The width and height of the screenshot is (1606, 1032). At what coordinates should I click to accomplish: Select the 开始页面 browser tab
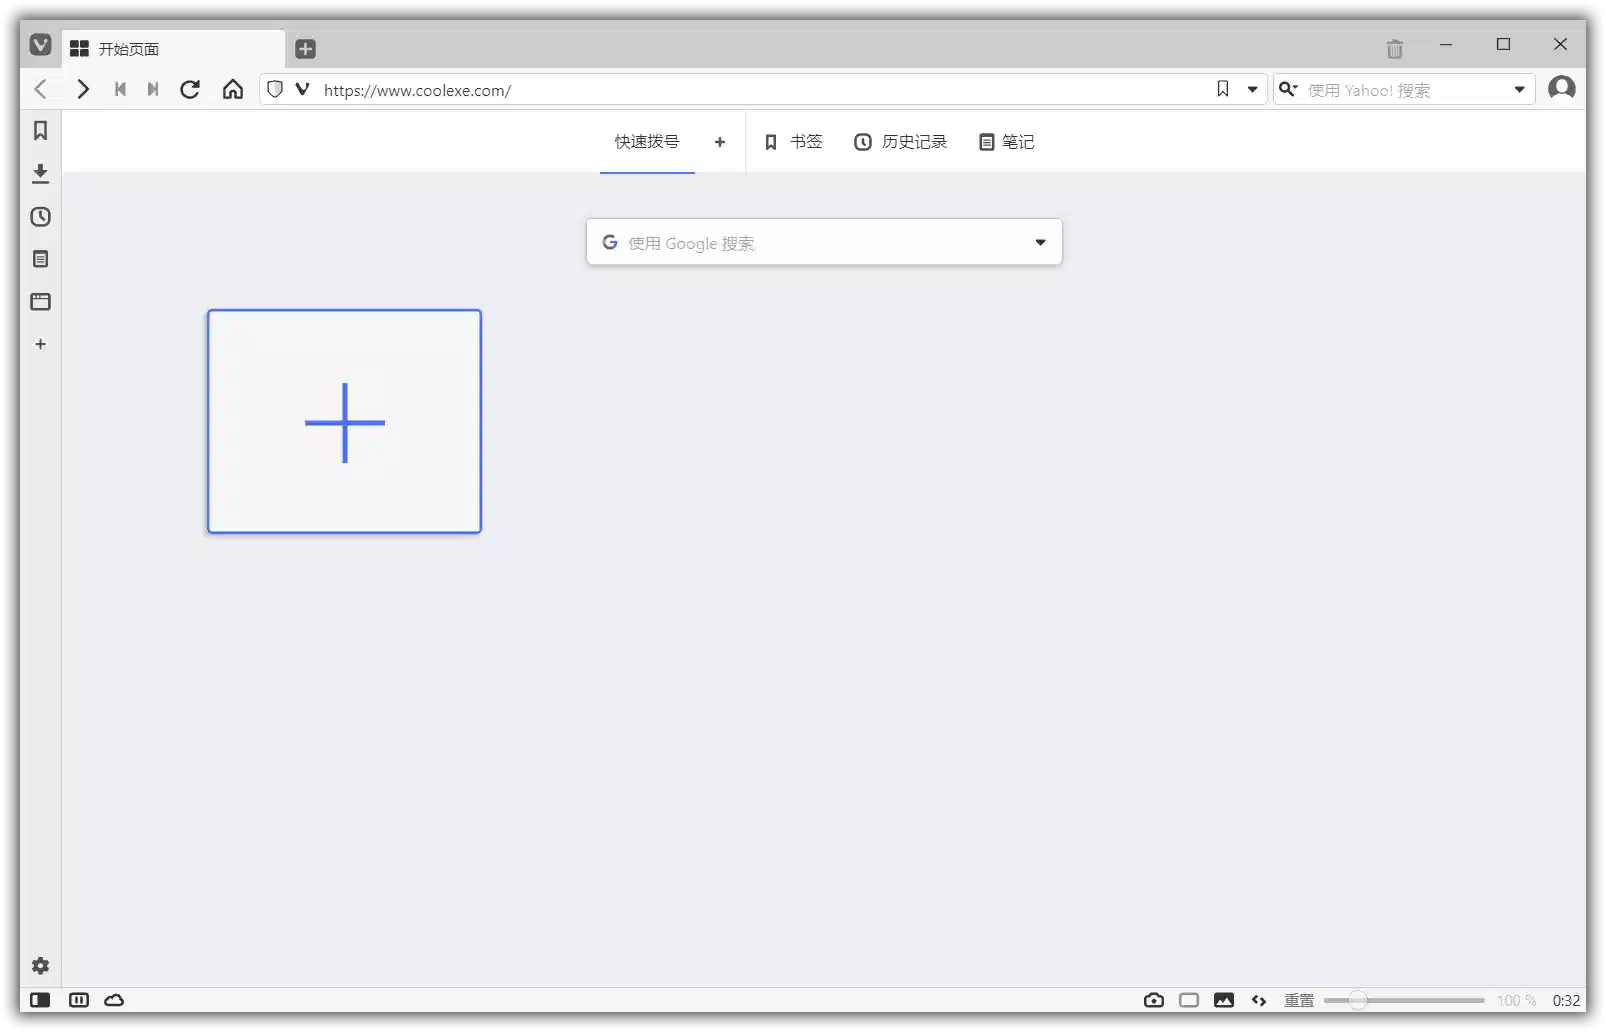click(130, 48)
